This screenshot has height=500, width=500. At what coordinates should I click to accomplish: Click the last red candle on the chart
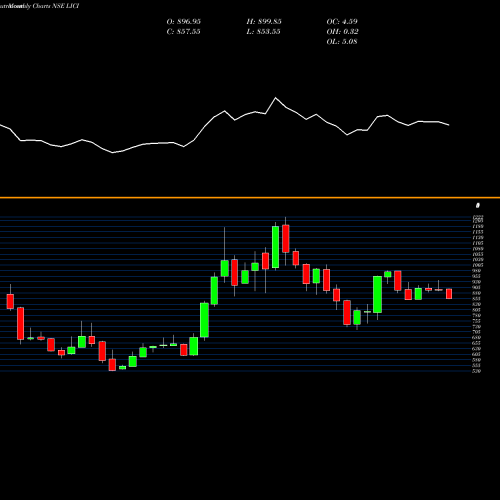449,294
